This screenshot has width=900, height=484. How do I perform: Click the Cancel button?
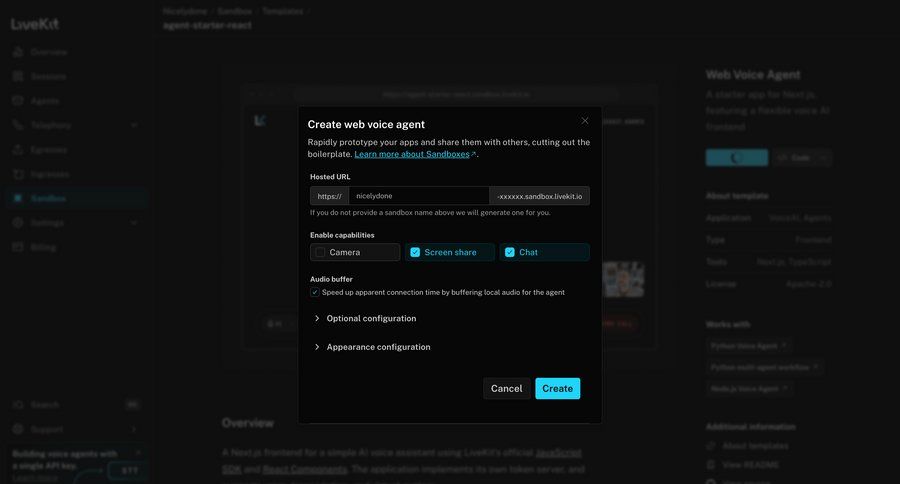click(x=506, y=389)
